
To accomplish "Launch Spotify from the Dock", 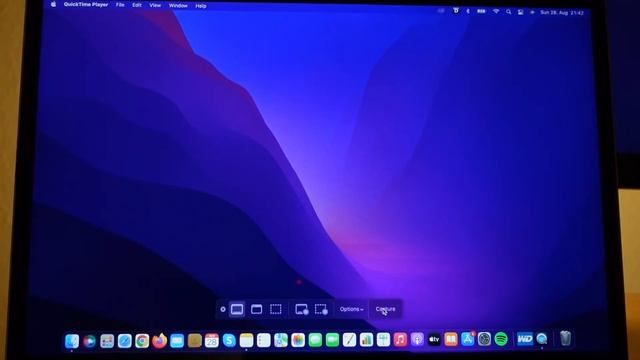I will tap(501, 339).
